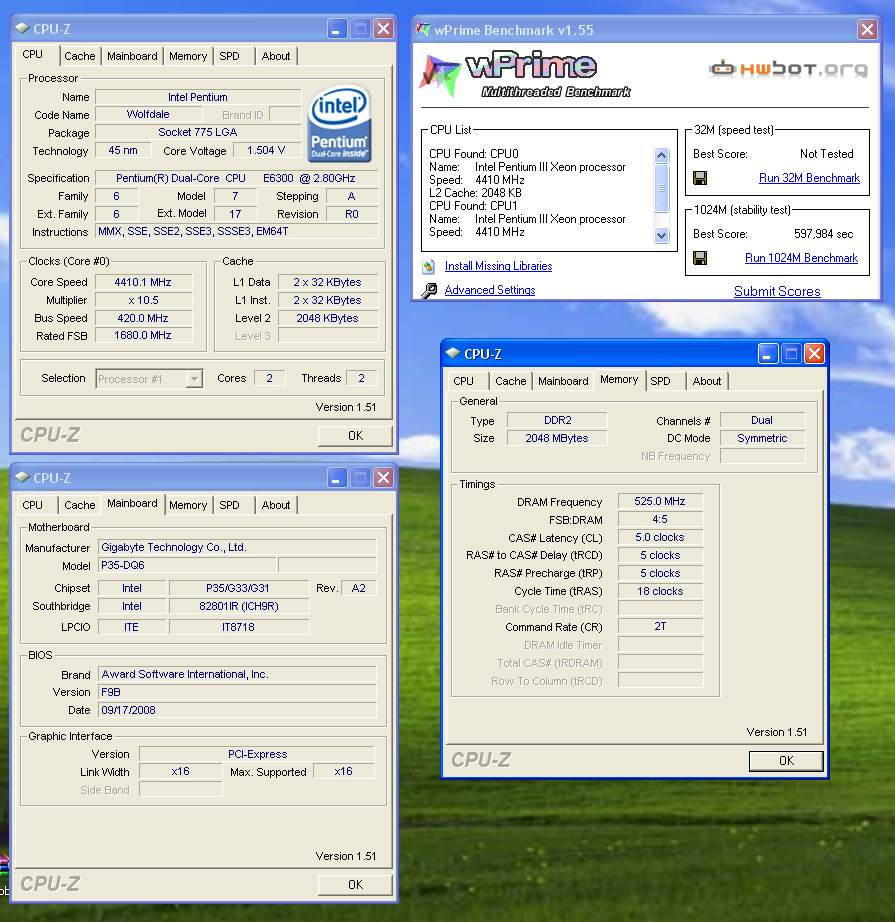
Task: Click the HWBOT.org logo in wPrime
Action: pyautogui.click(x=789, y=69)
